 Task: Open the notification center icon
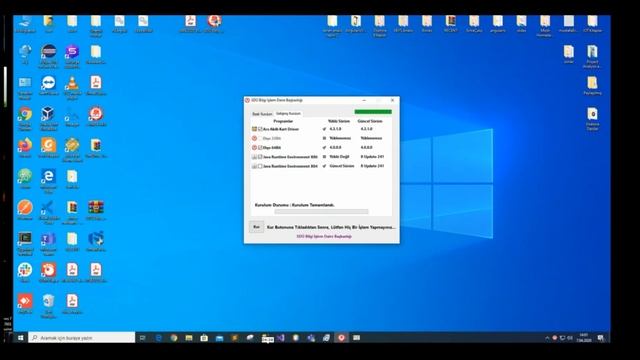click(601, 338)
